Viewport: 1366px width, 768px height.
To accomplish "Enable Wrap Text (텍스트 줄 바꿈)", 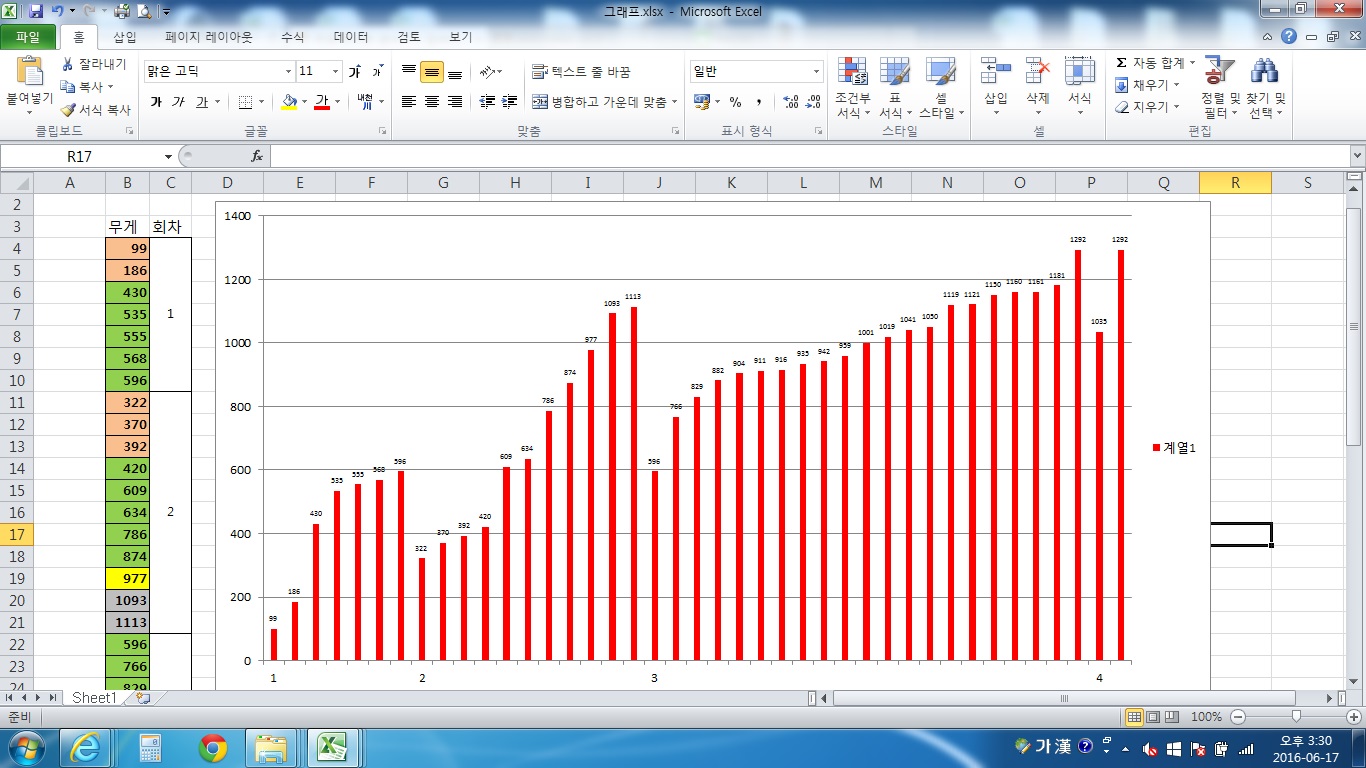I will pos(581,72).
